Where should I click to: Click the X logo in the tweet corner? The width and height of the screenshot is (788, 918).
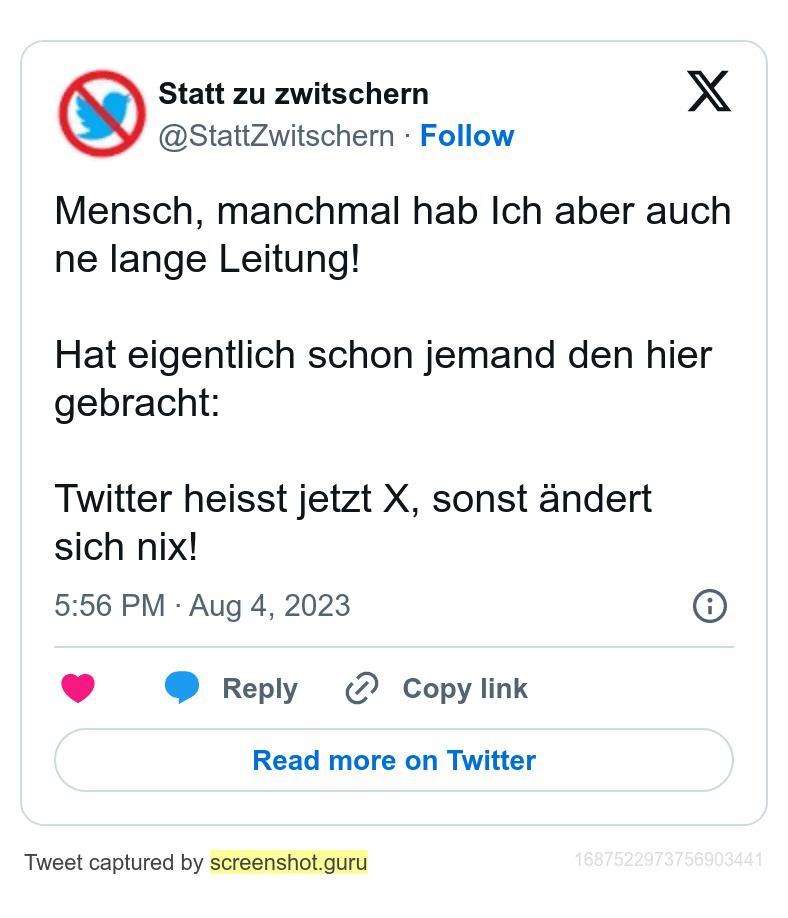709,93
